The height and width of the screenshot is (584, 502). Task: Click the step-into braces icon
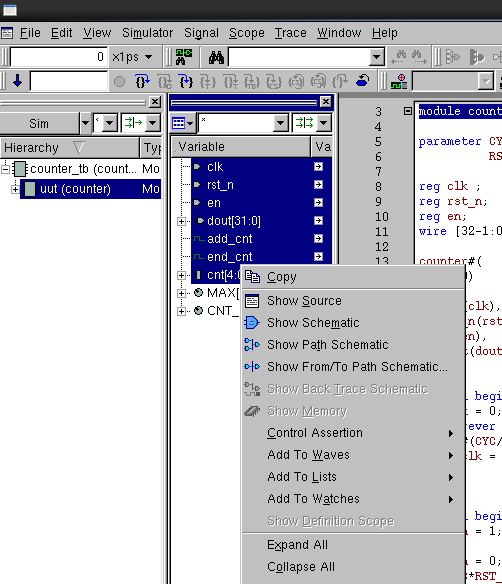coord(142,81)
